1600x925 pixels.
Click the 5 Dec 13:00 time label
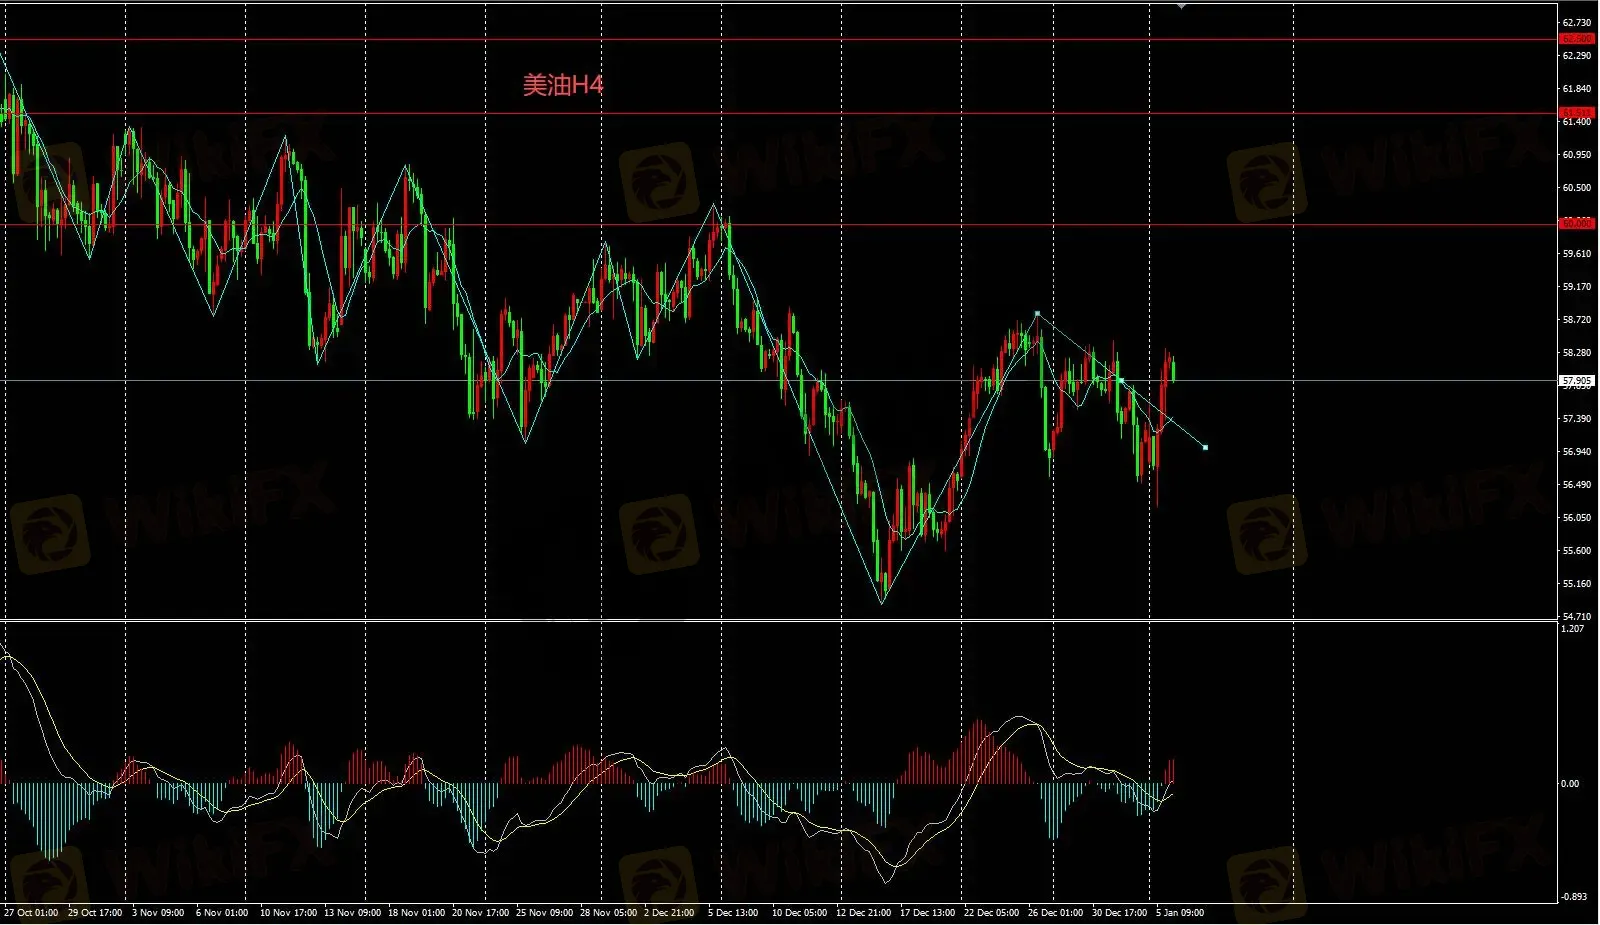coord(733,913)
